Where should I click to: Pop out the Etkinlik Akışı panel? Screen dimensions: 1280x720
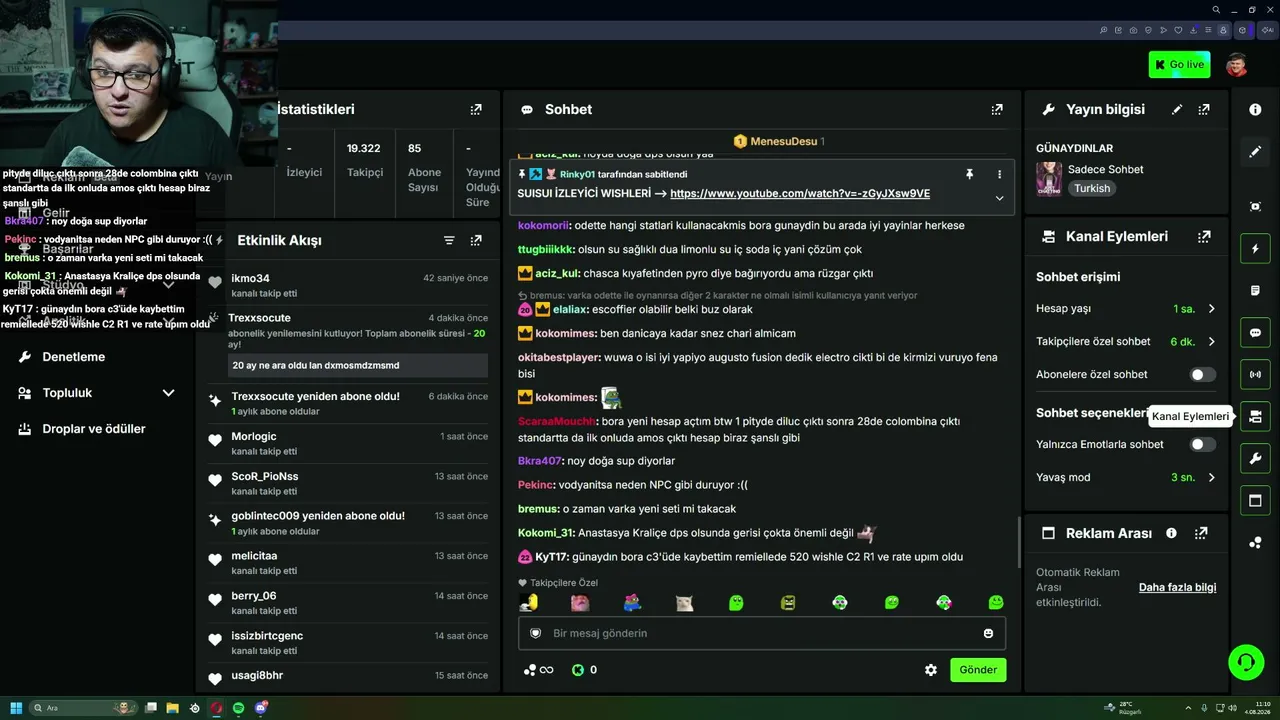(x=476, y=240)
